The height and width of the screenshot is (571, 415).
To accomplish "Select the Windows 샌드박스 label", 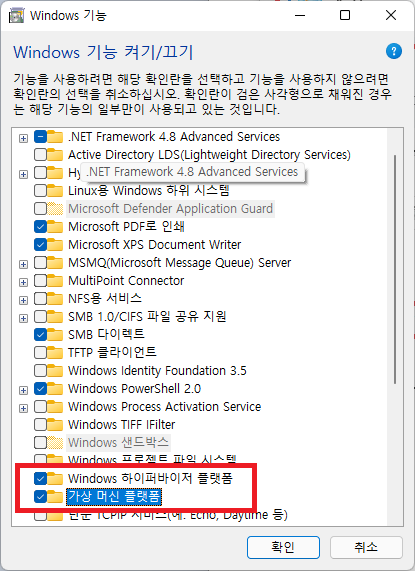I will pos(118,442).
